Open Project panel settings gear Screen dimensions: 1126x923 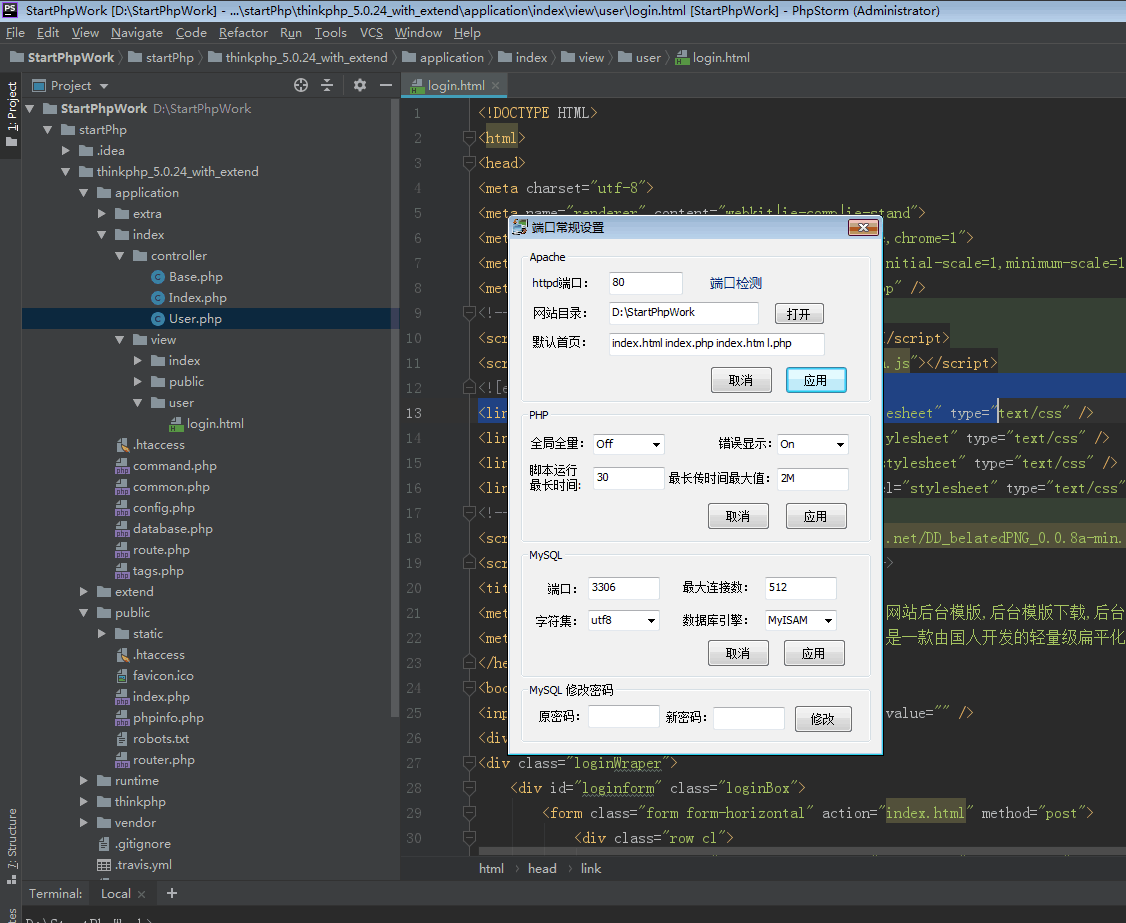[x=360, y=86]
